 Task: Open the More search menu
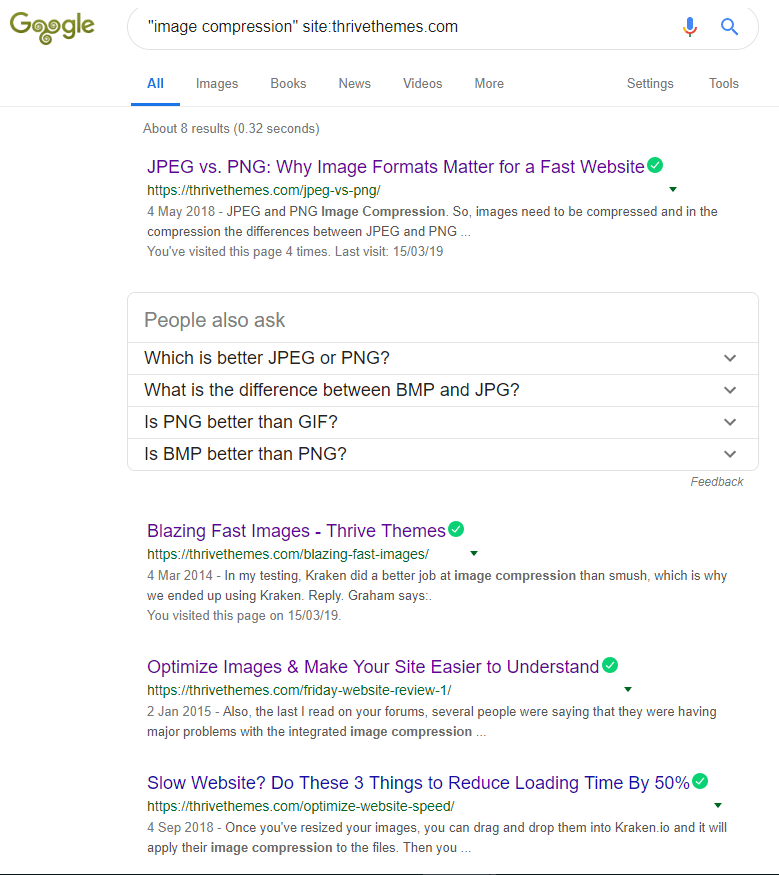pos(489,84)
